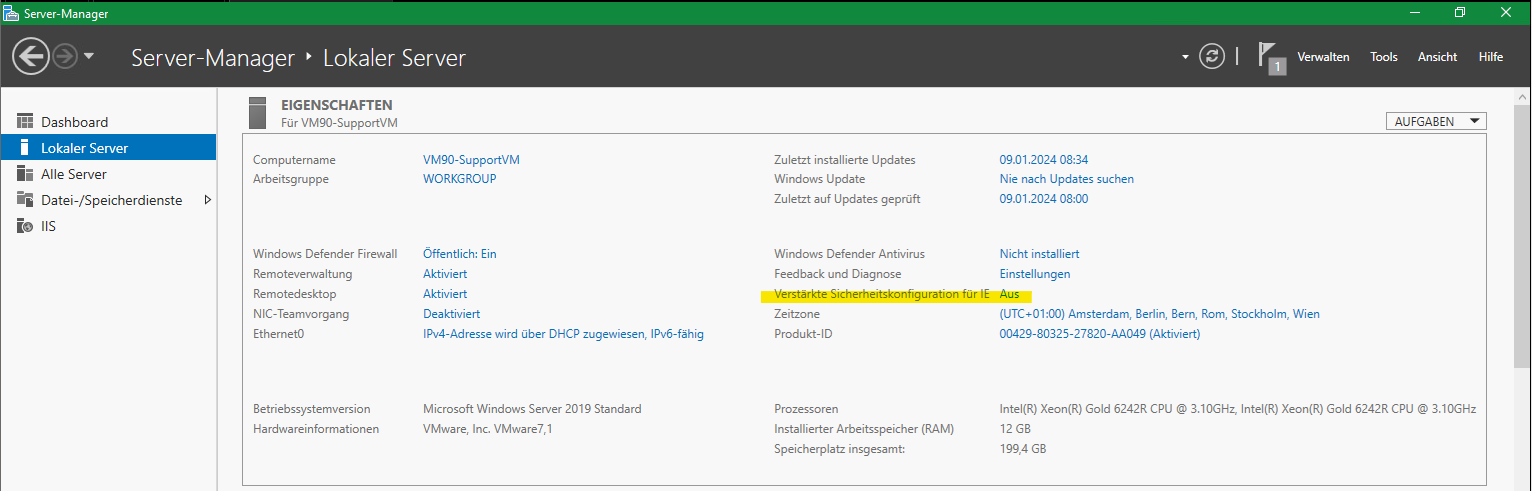The width and height of the screenshot is (1533, 491).
Task: Open the navigation history dropdown arrow
Action: [89, 56]
